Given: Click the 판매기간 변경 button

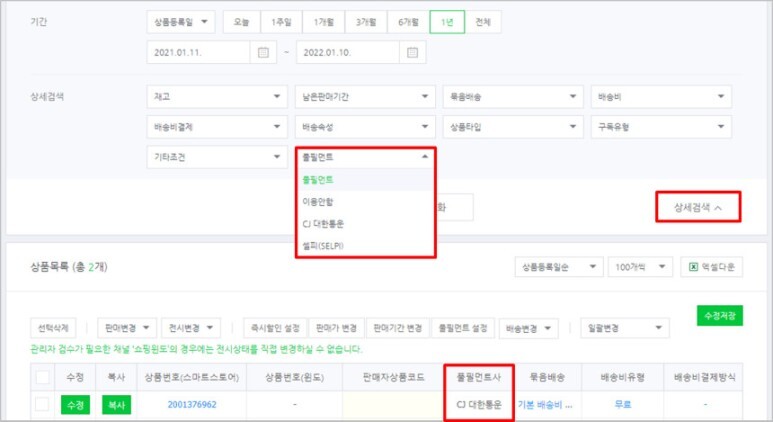Looking at the screenshot, I should click(397, 328).
